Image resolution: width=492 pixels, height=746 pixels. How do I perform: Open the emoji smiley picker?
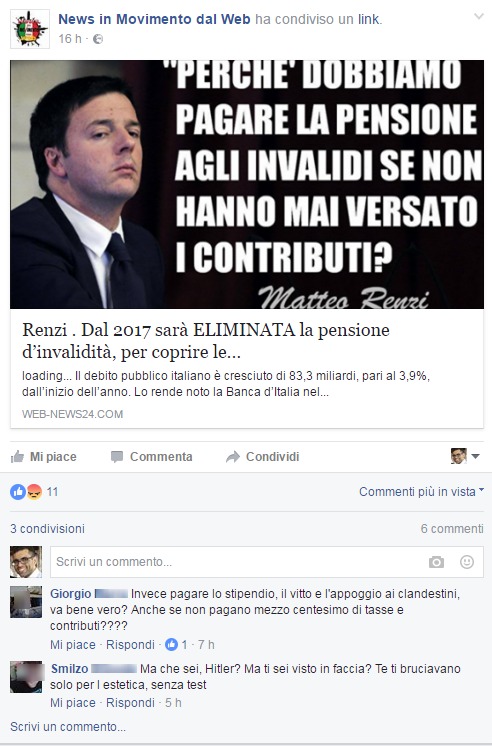[467, 562]
